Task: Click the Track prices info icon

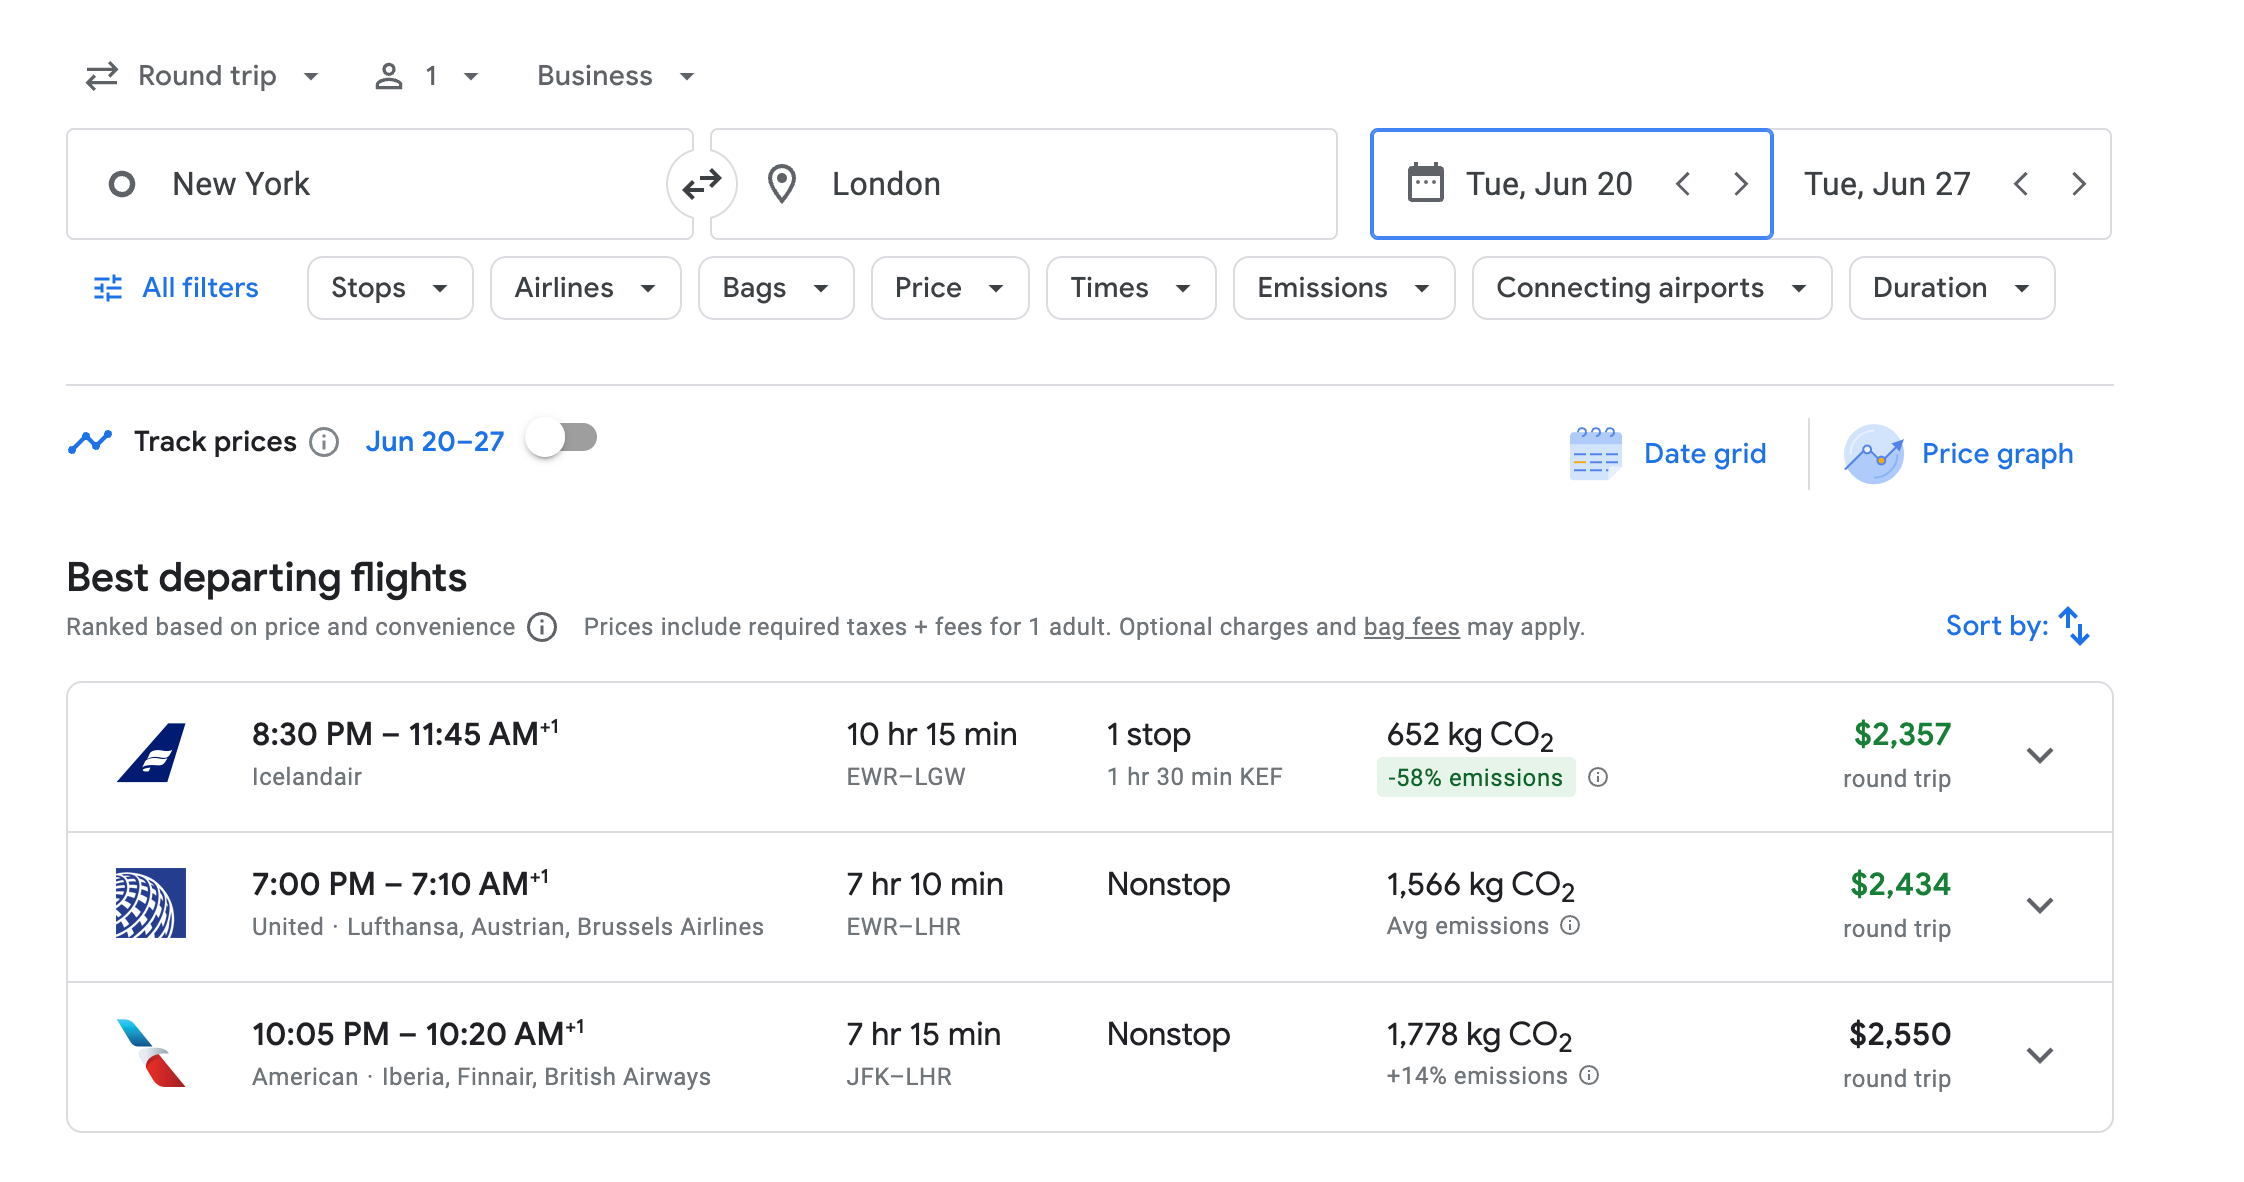Action: [x=324, y=442]
